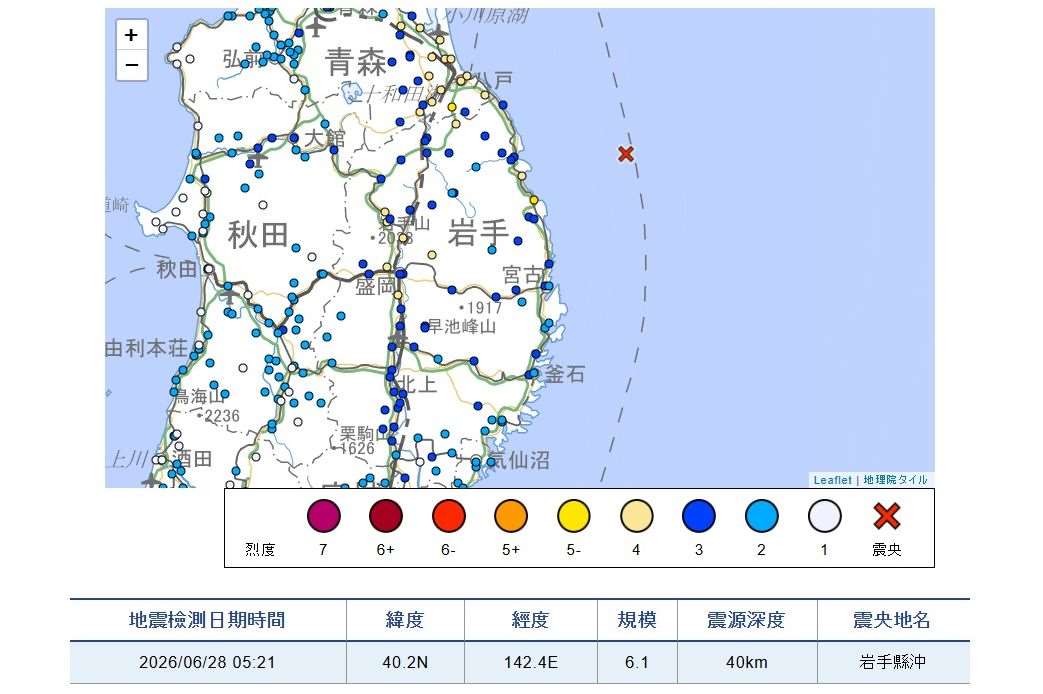This screenshot has height=694, width=1043.
Task: Click the intensity 6+ legend circle
Action: pyautogui.click(x=386, y=516)
